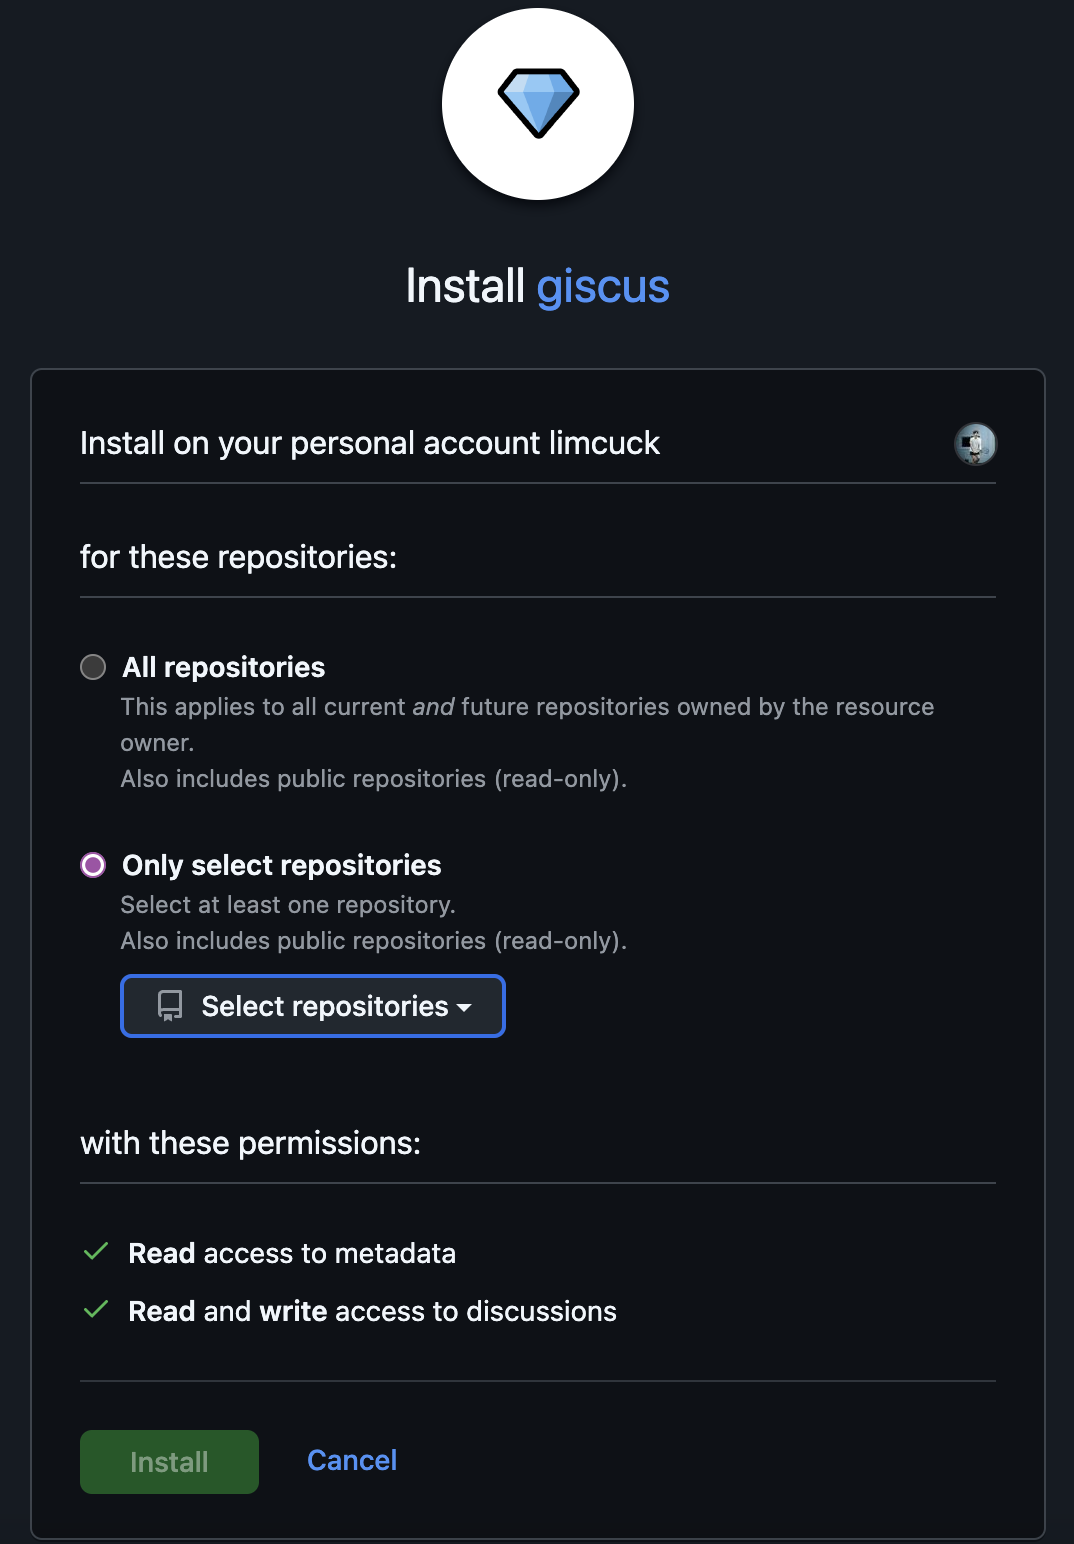Open the giscus link in the heading
1074x1544 pixels.
[x=602, y=287]
